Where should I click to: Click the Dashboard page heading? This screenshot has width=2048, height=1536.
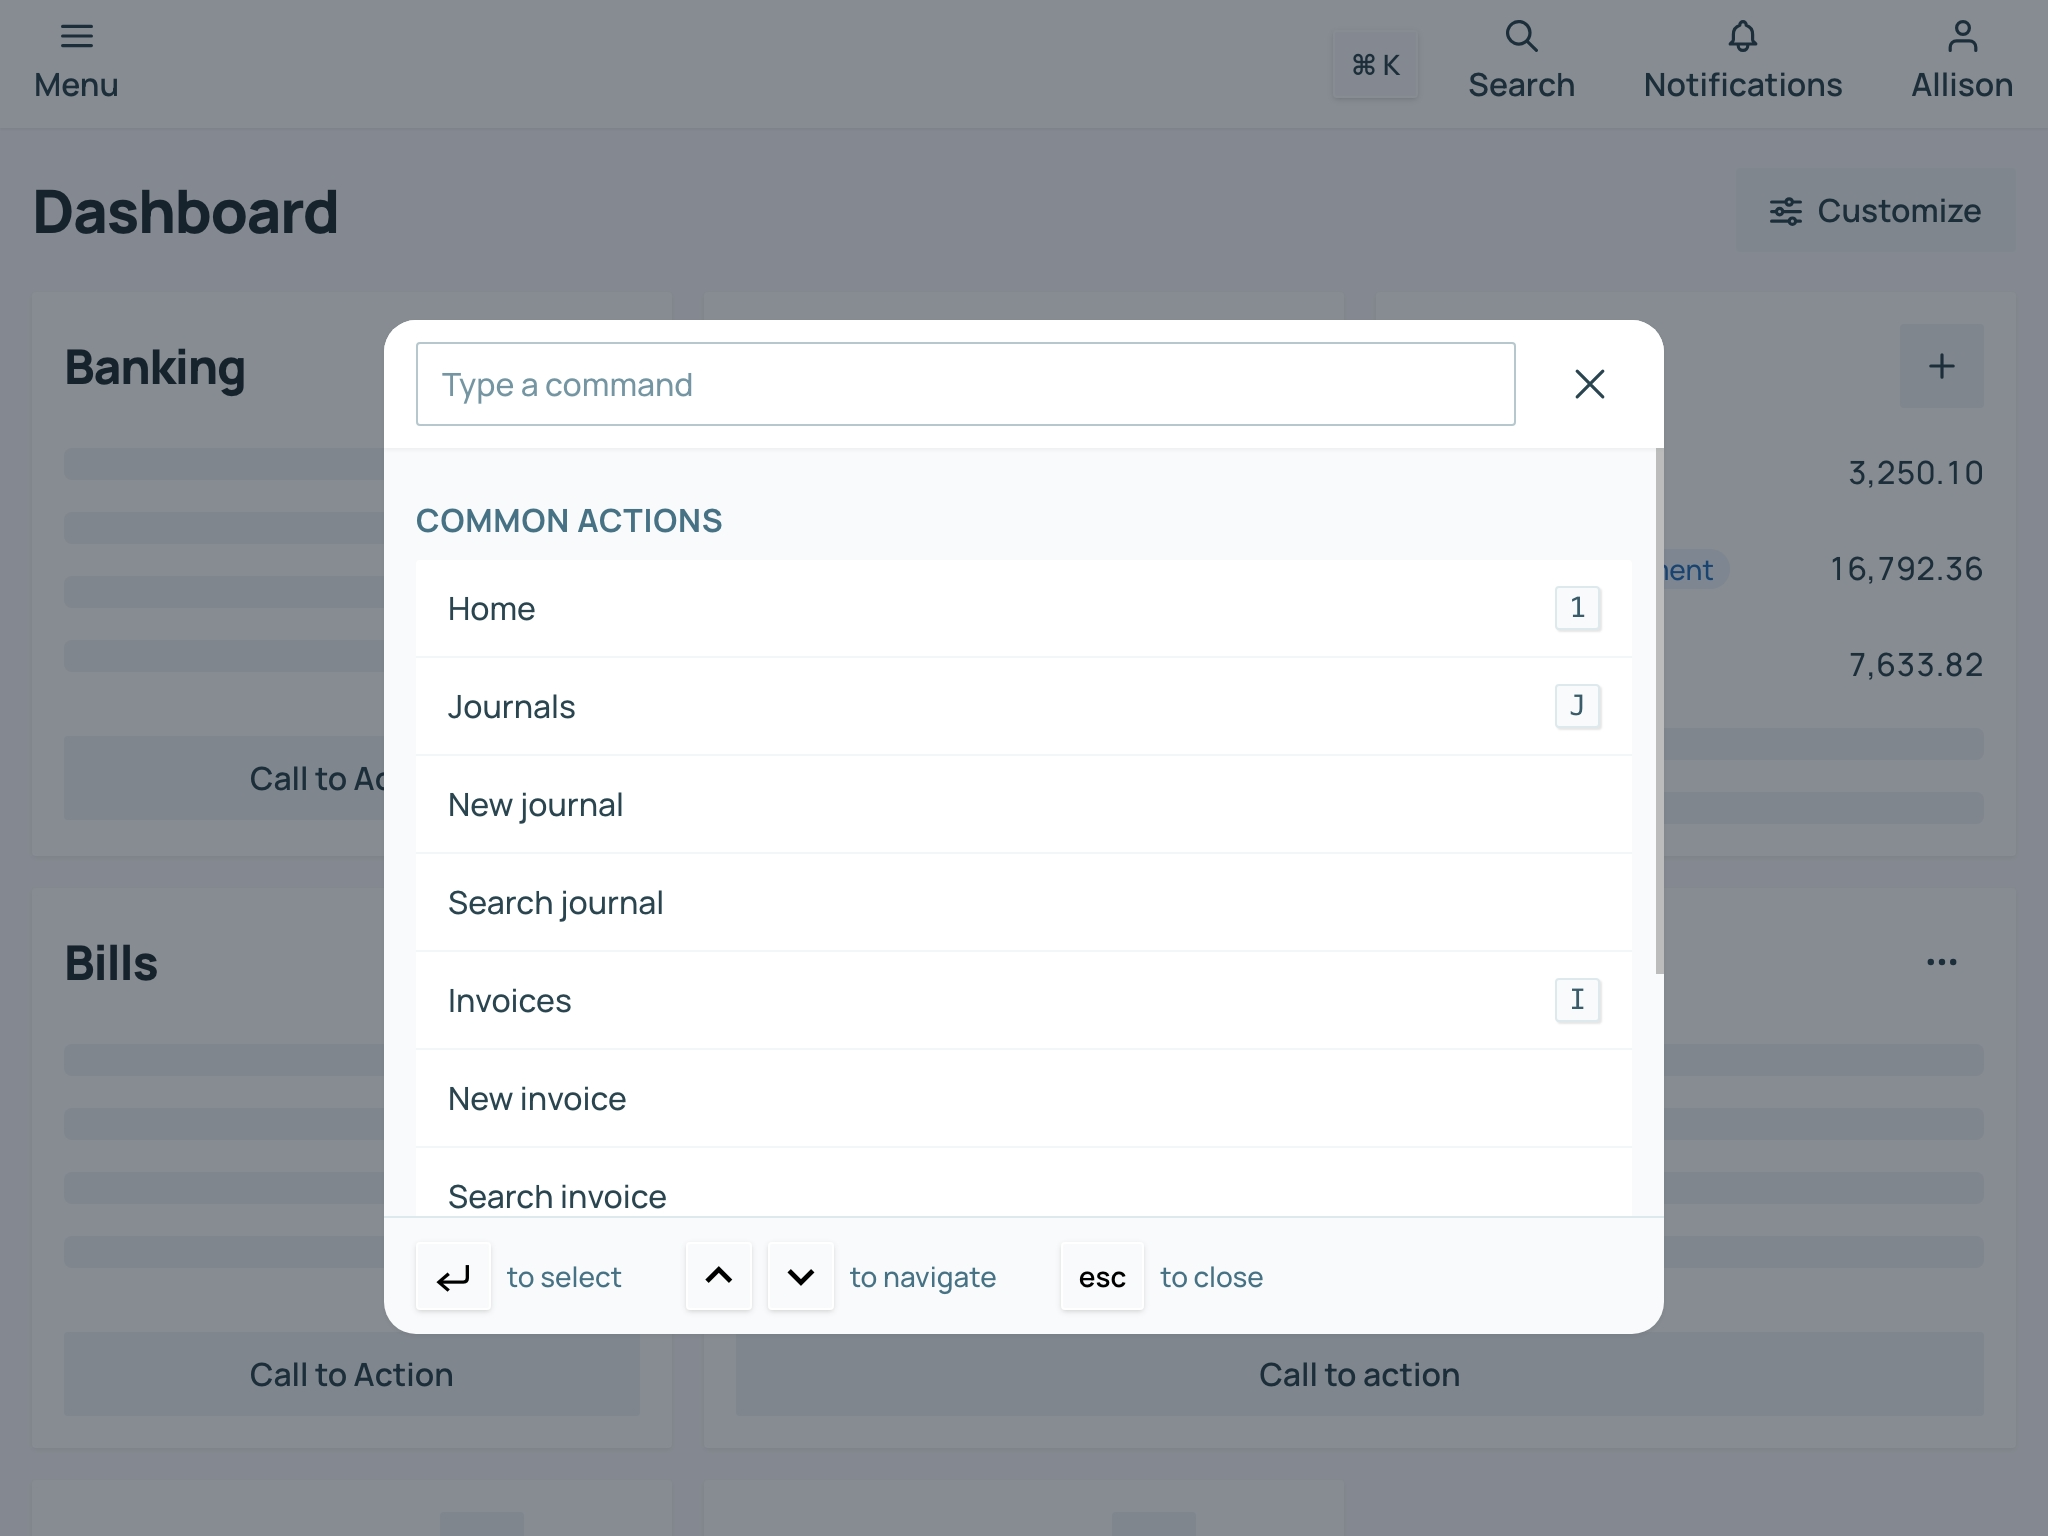pyautogui.click(x=185, y=212)
